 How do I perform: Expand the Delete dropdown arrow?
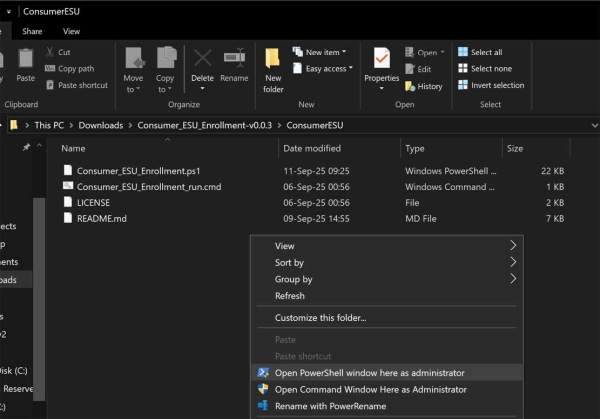202,88
